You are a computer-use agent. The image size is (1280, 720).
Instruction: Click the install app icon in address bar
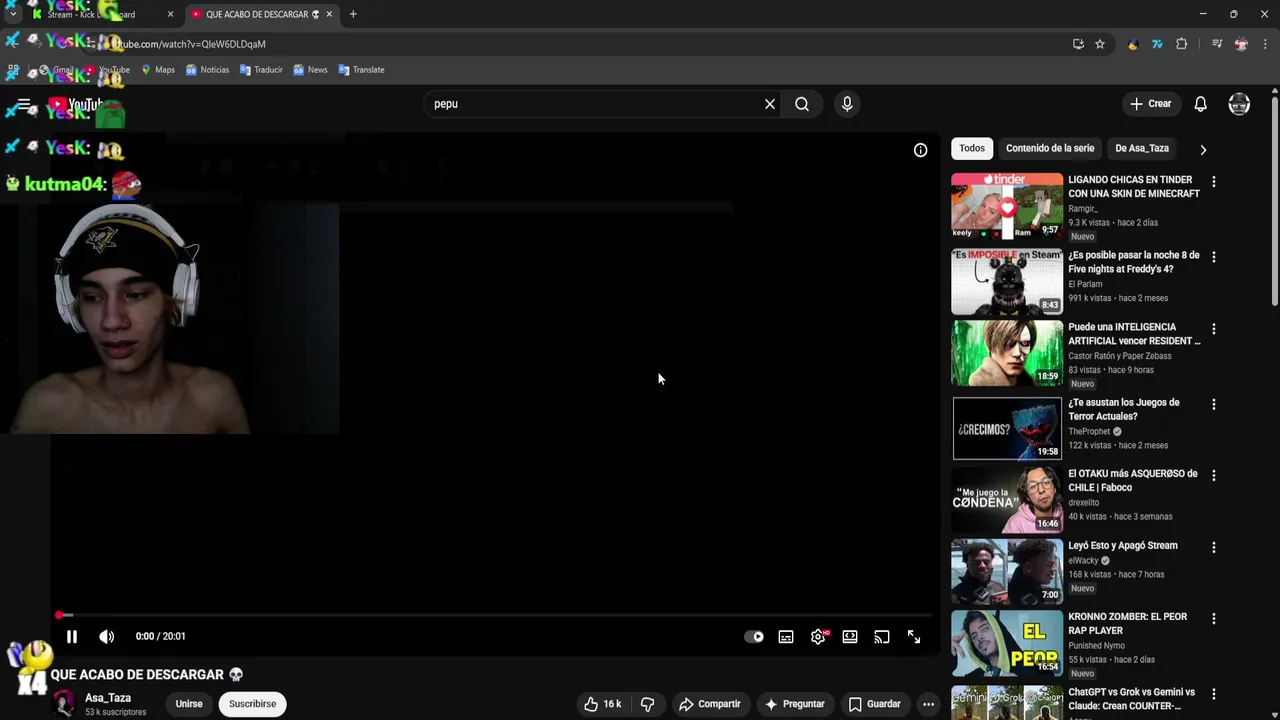(1078, 44)
